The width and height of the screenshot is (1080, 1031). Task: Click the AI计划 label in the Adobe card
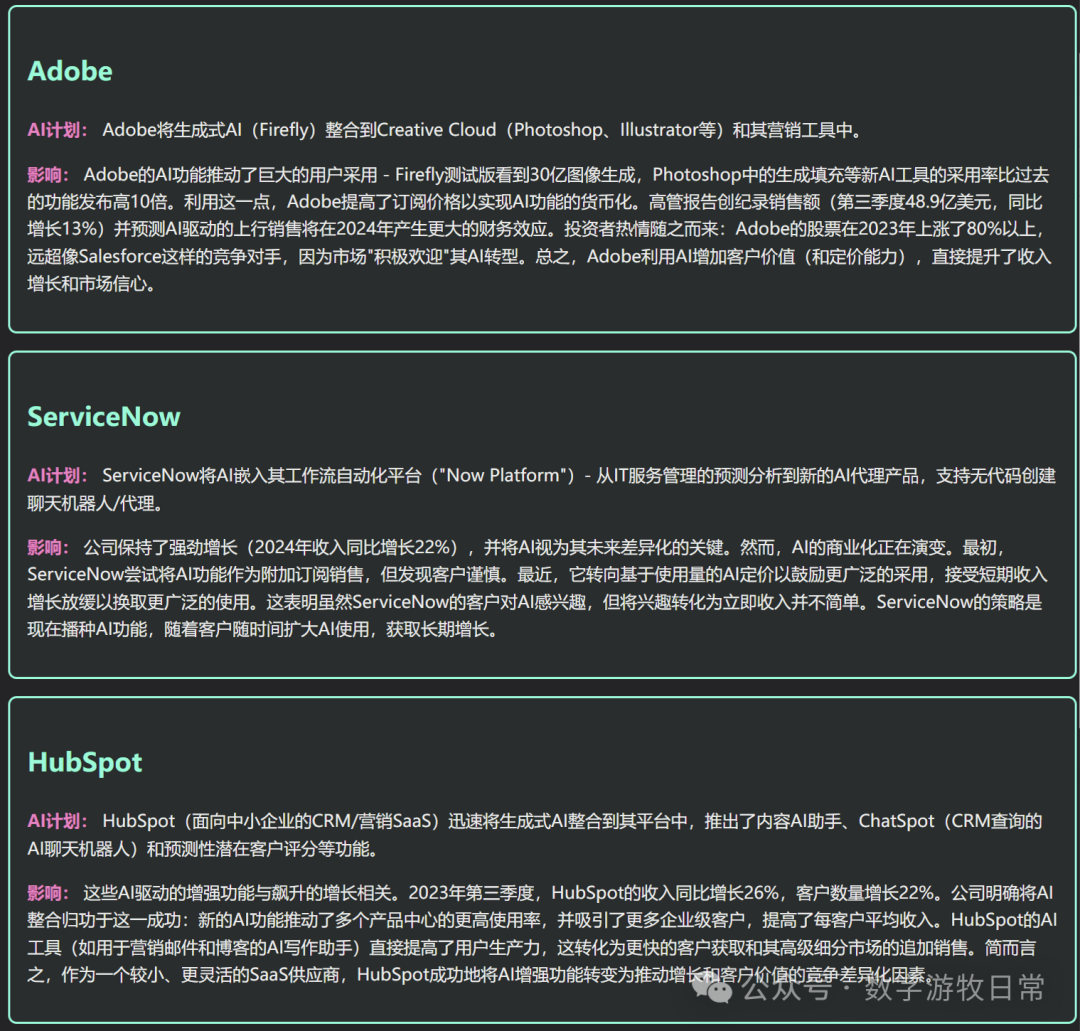[57, 130]
